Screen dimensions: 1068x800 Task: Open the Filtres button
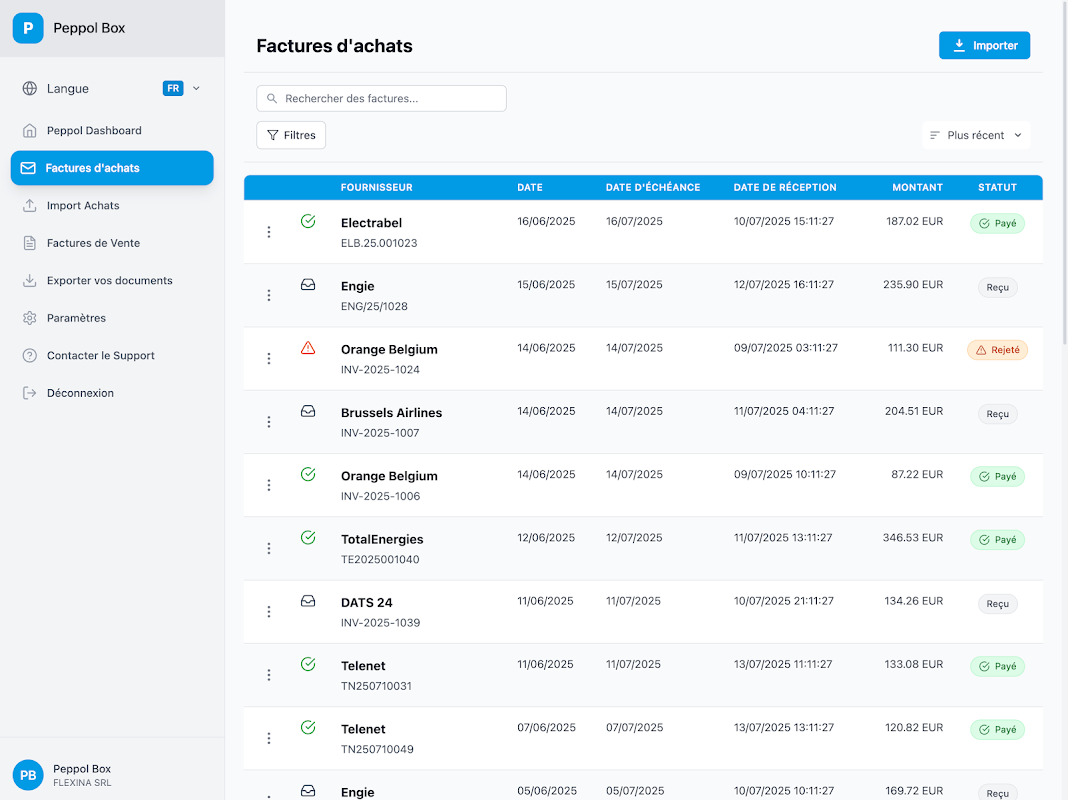pos(291,135)
